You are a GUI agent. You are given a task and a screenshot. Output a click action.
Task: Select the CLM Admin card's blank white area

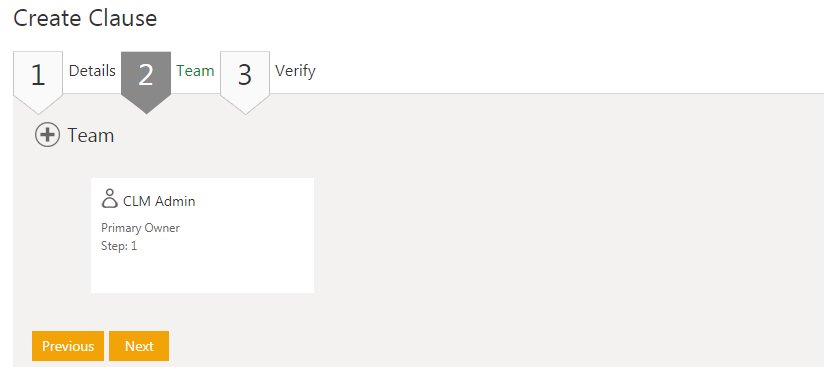click(x=202, y=271)
